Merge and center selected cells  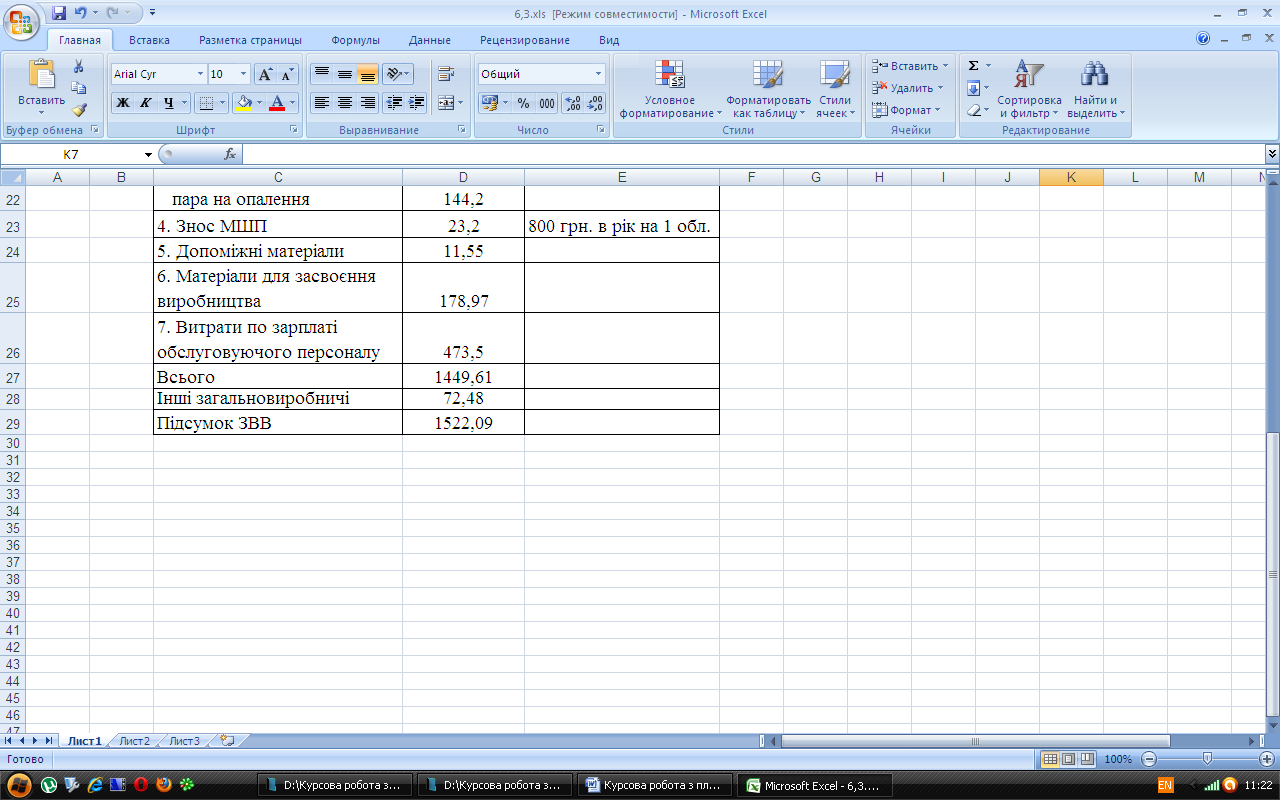pos(446,102)
